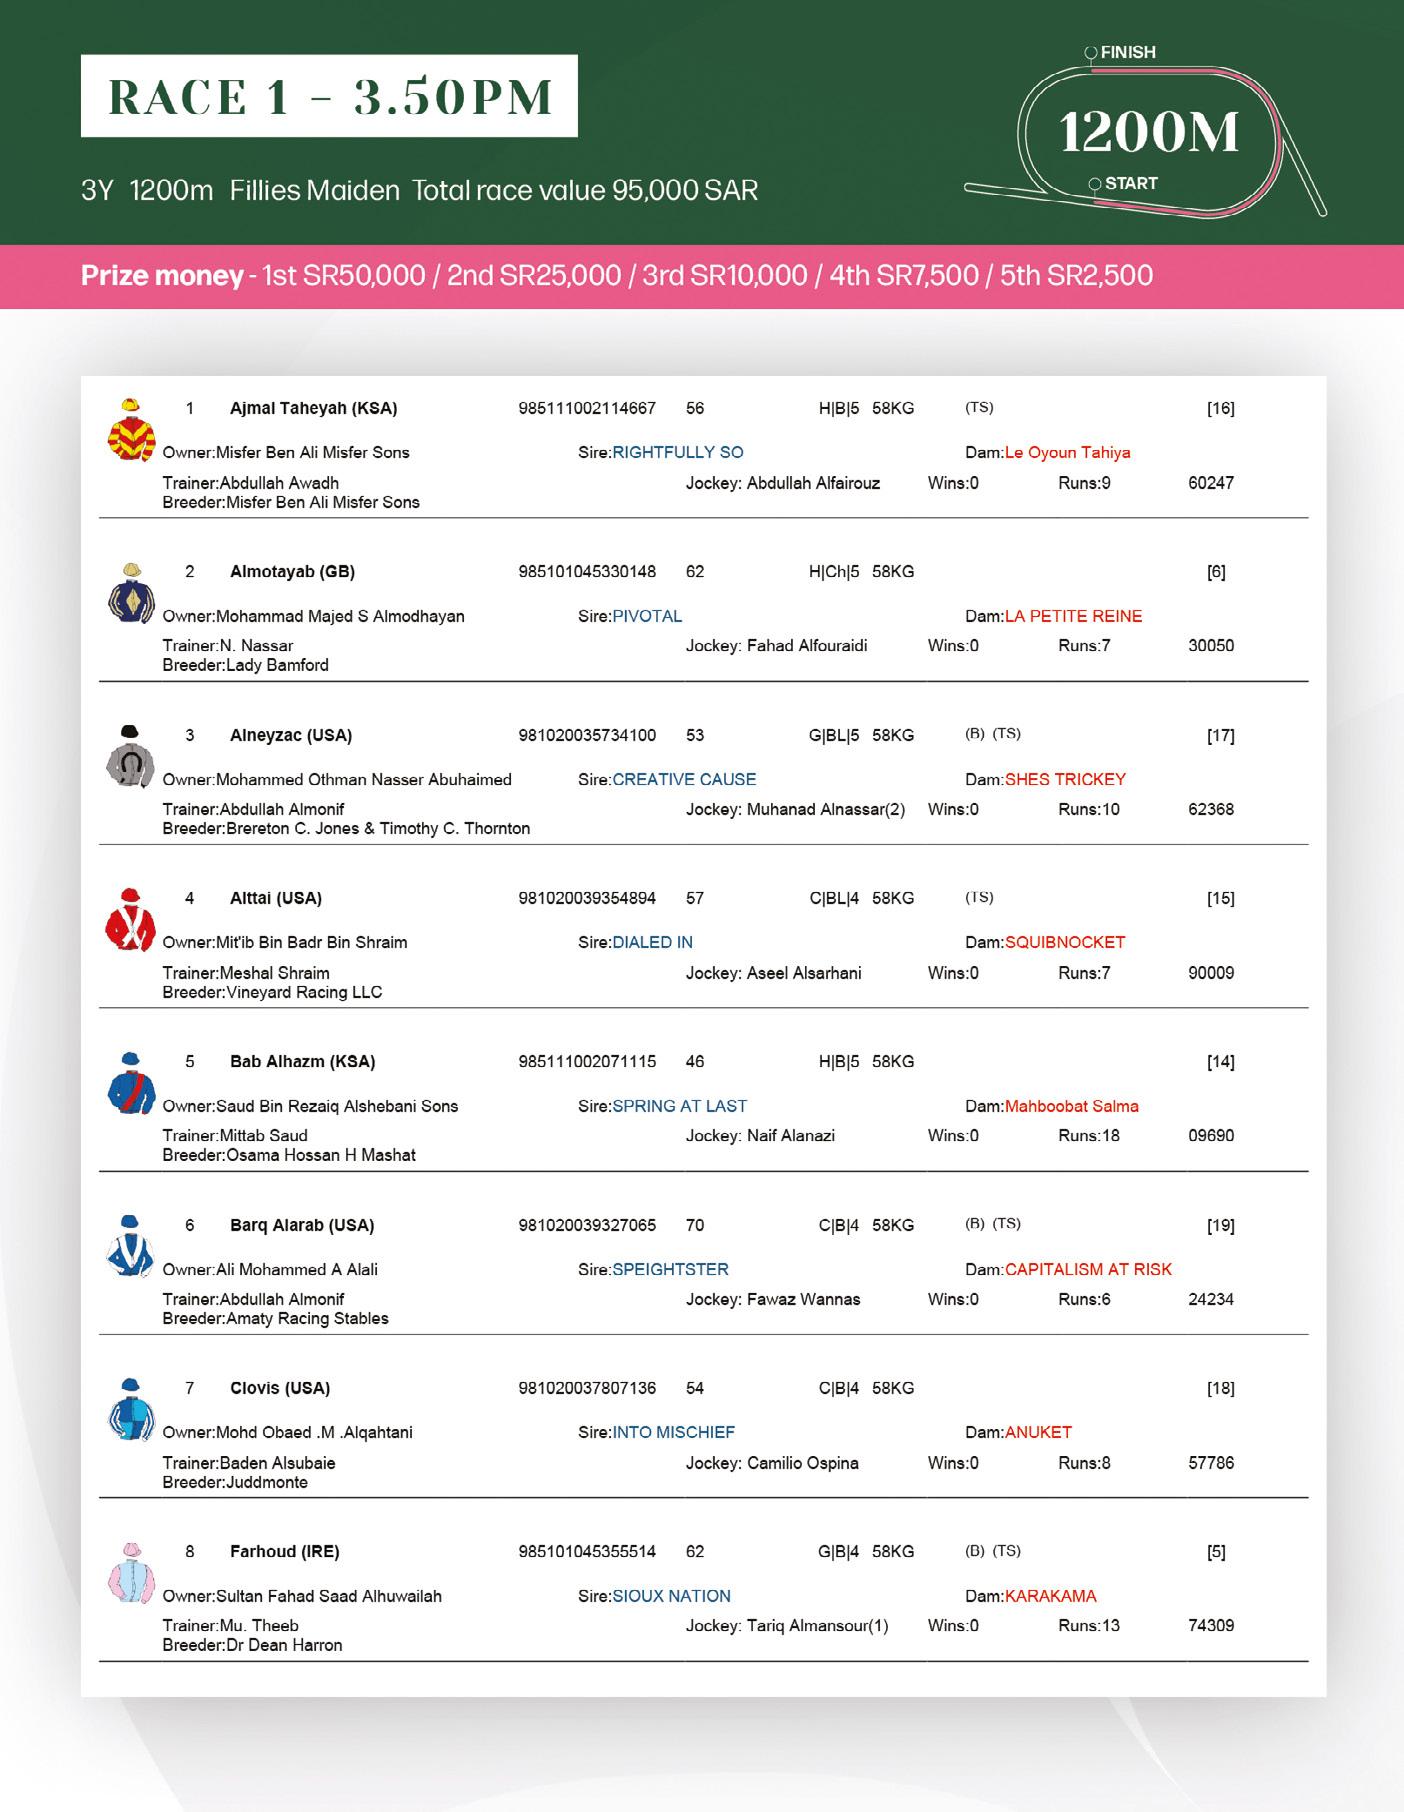Click the Race 1 – 3.50PM title box
This screenshot has height=1812, width=1404.
pos(329,96)
